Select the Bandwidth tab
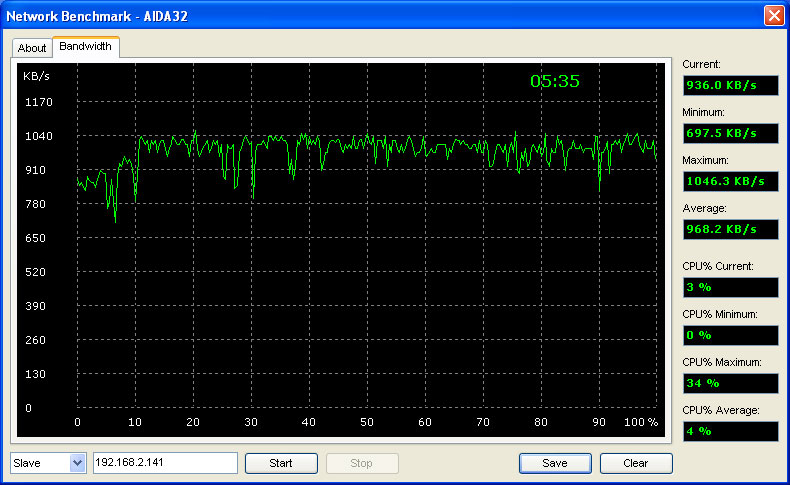The image size is (790, 485). point(86,46)
